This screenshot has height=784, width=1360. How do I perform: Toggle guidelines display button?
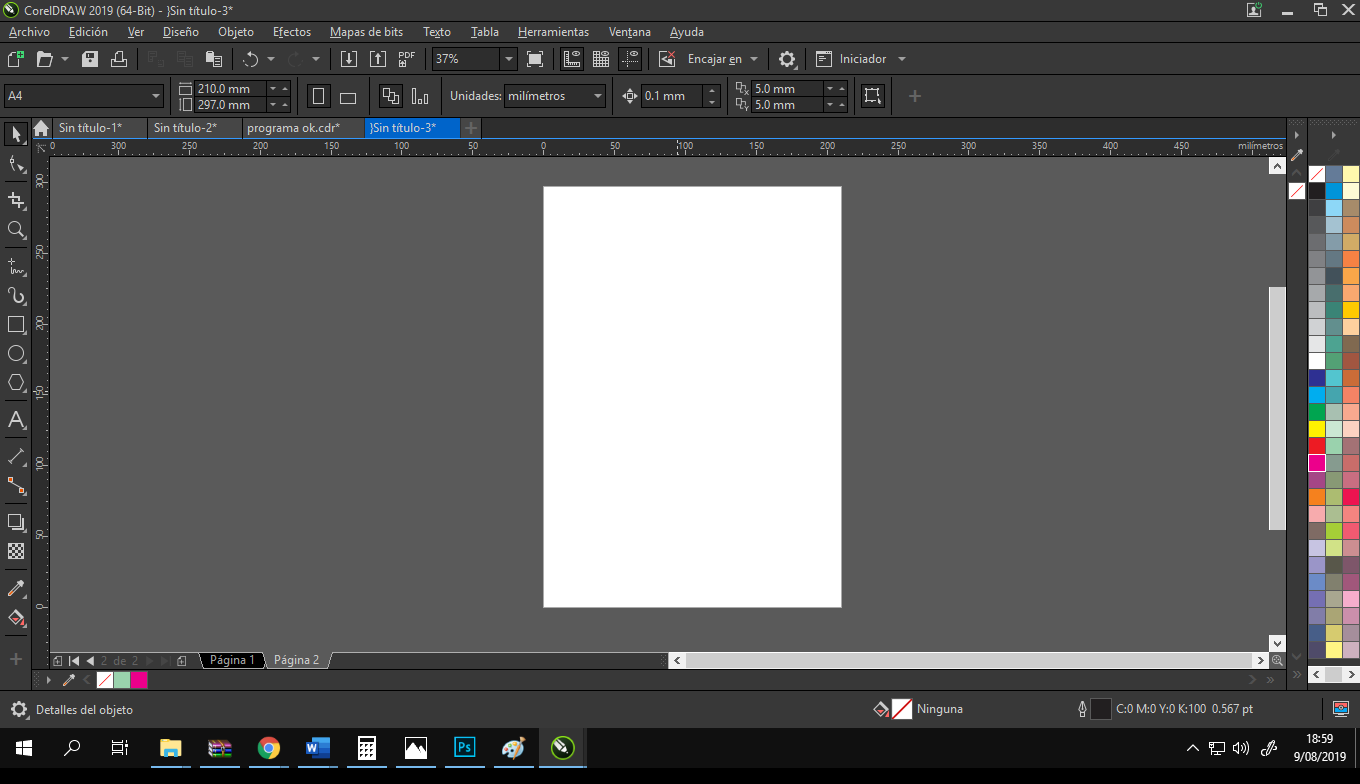[x=630, y=59]
